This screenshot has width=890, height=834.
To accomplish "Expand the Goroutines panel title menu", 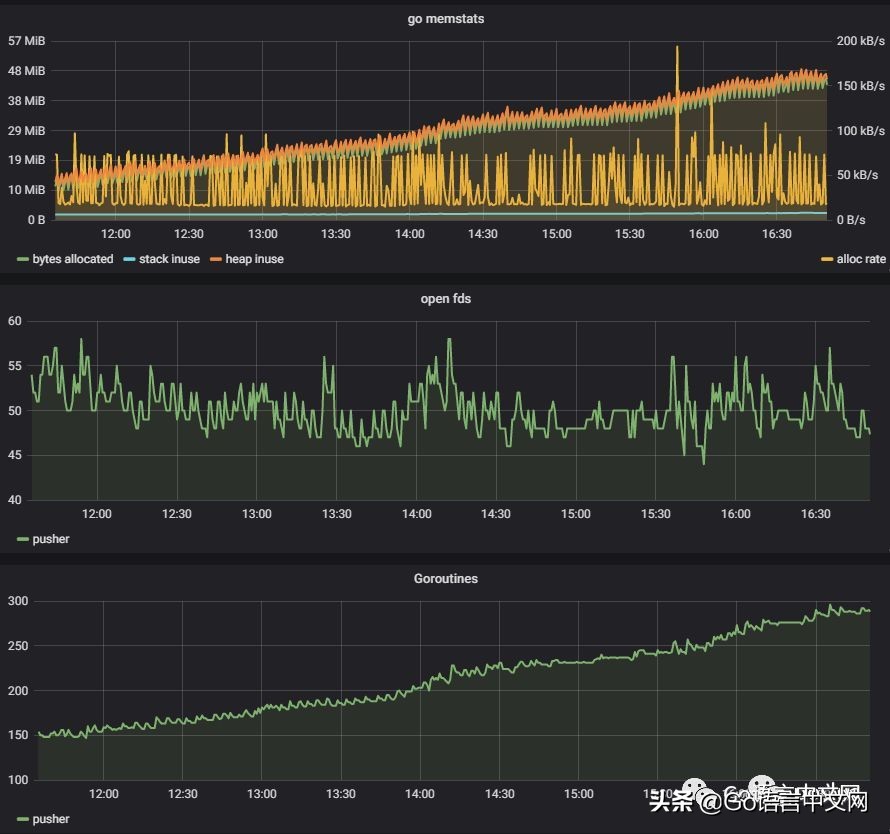I will [x=445, y=579].
